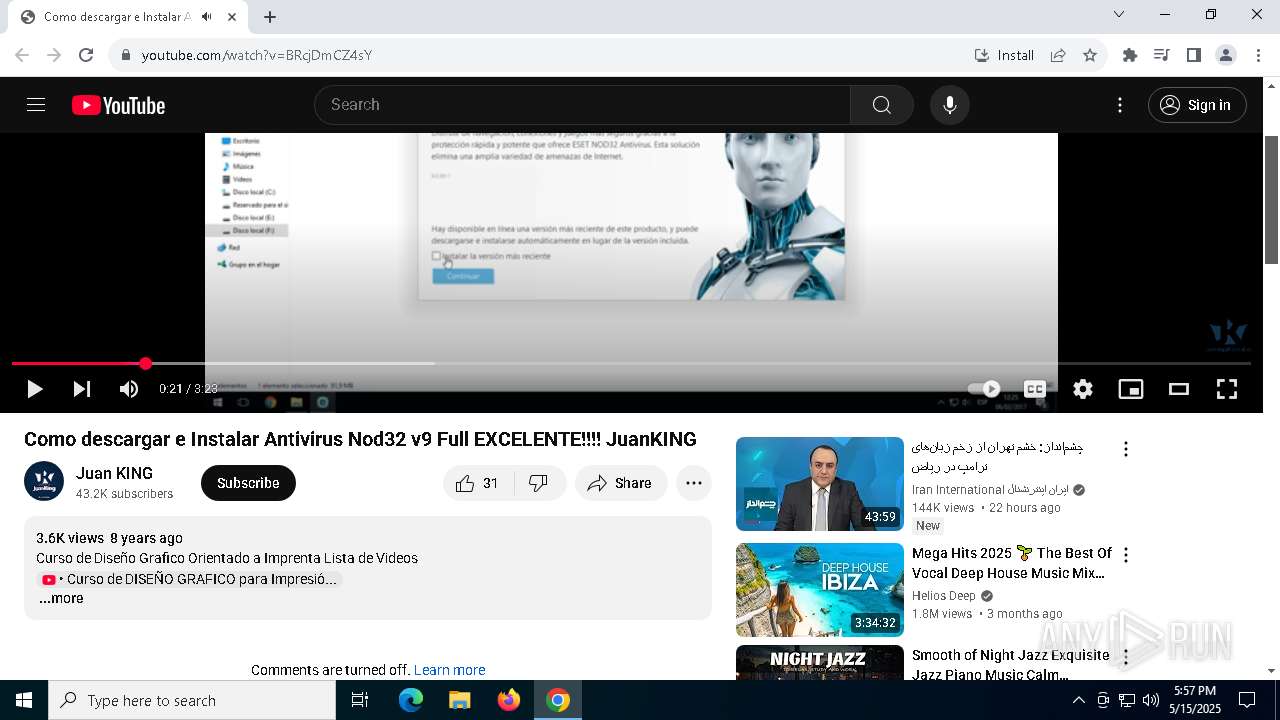Sign in to YouTube
The image size is (1280, 720).
1197,105
